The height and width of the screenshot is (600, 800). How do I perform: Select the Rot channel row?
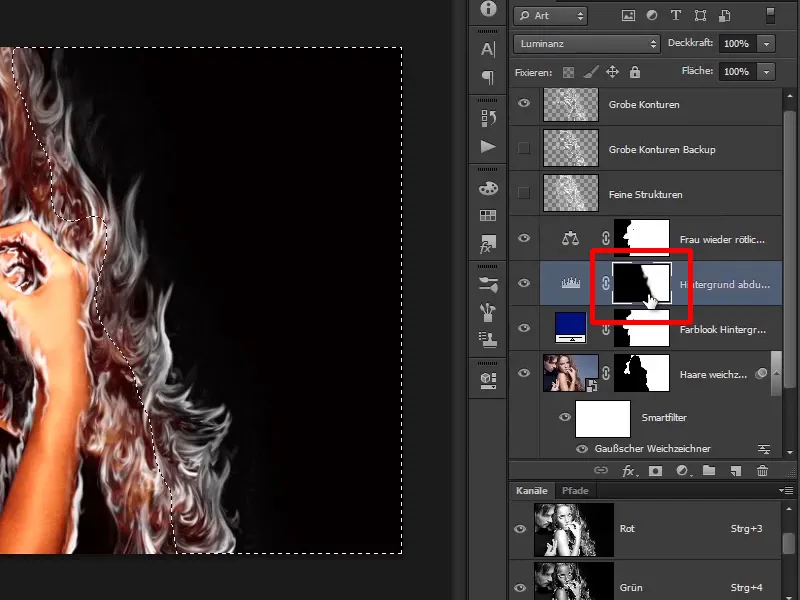(x=645, y=529)
